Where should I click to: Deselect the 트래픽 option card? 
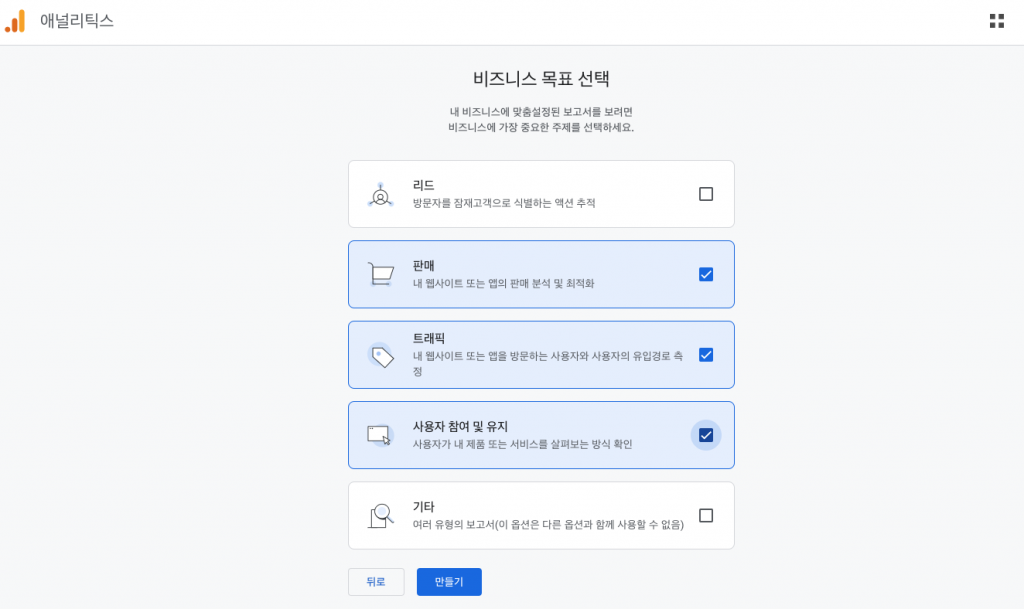pyautogui.click(x=540, y=354)
